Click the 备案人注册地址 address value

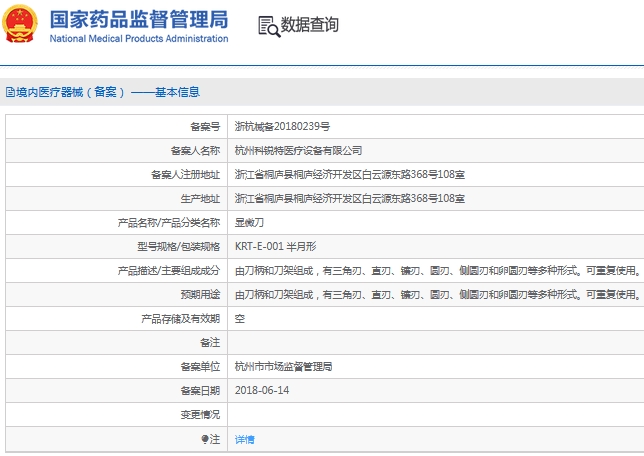[x=350, y=175]
